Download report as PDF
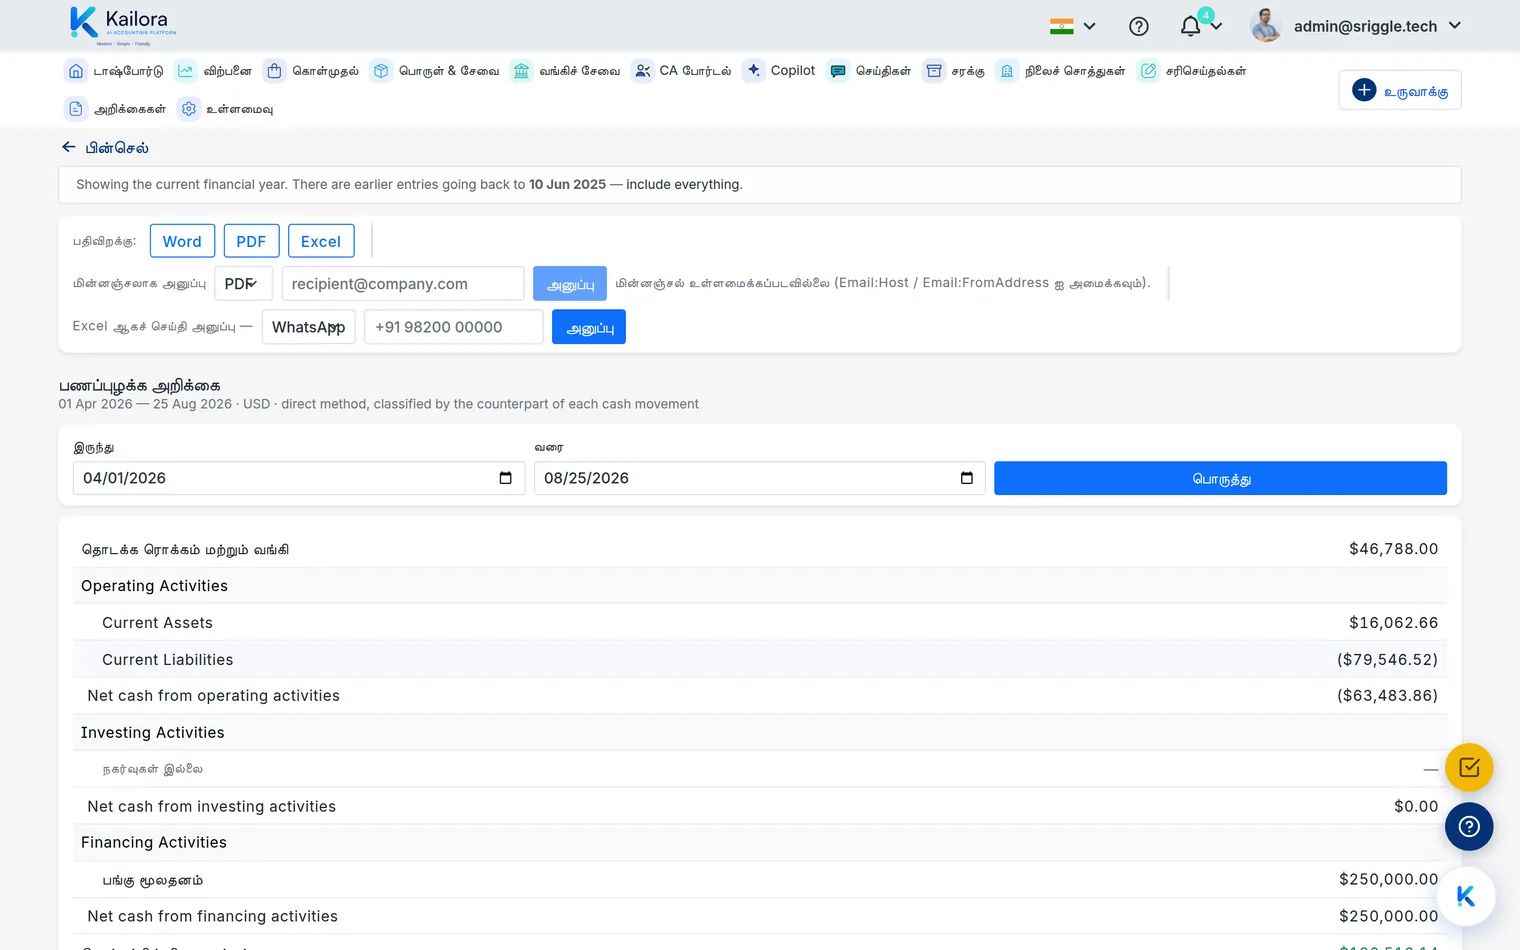 pos(251,241)
